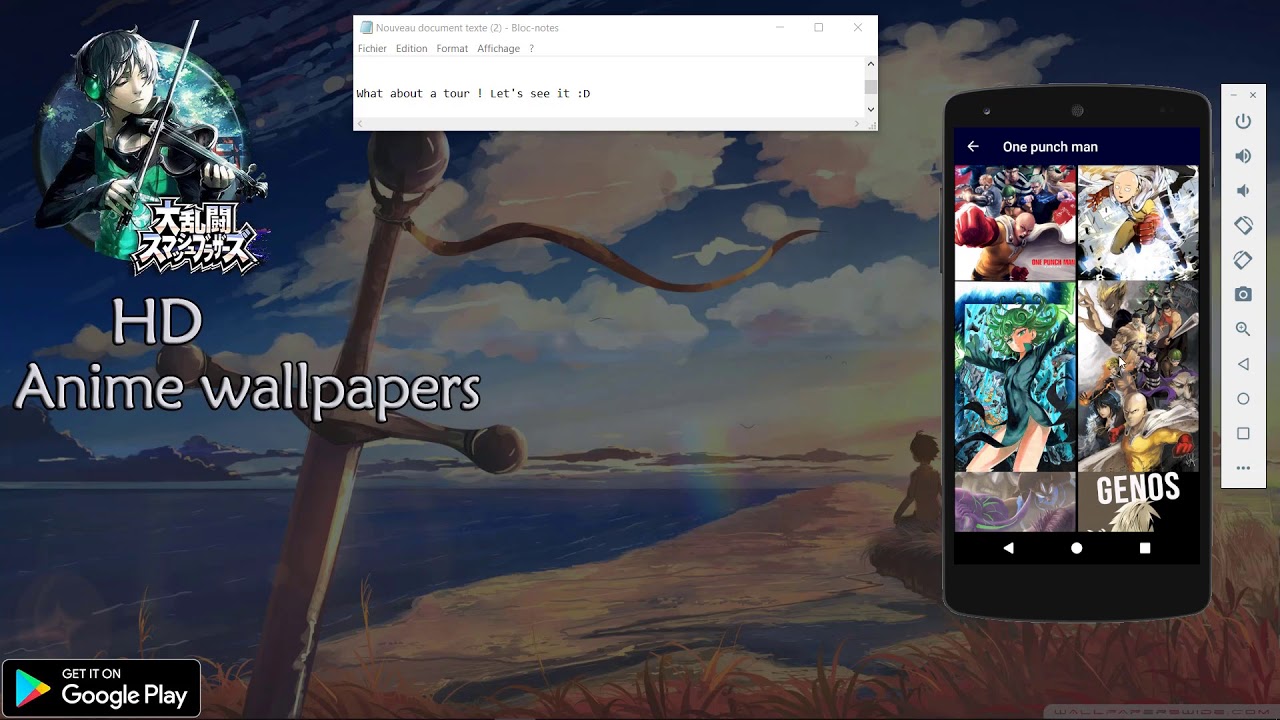Open the emulator more options ellipsis
Image resolution: width=1280 pixels, height=720 pixels.
1243,468
